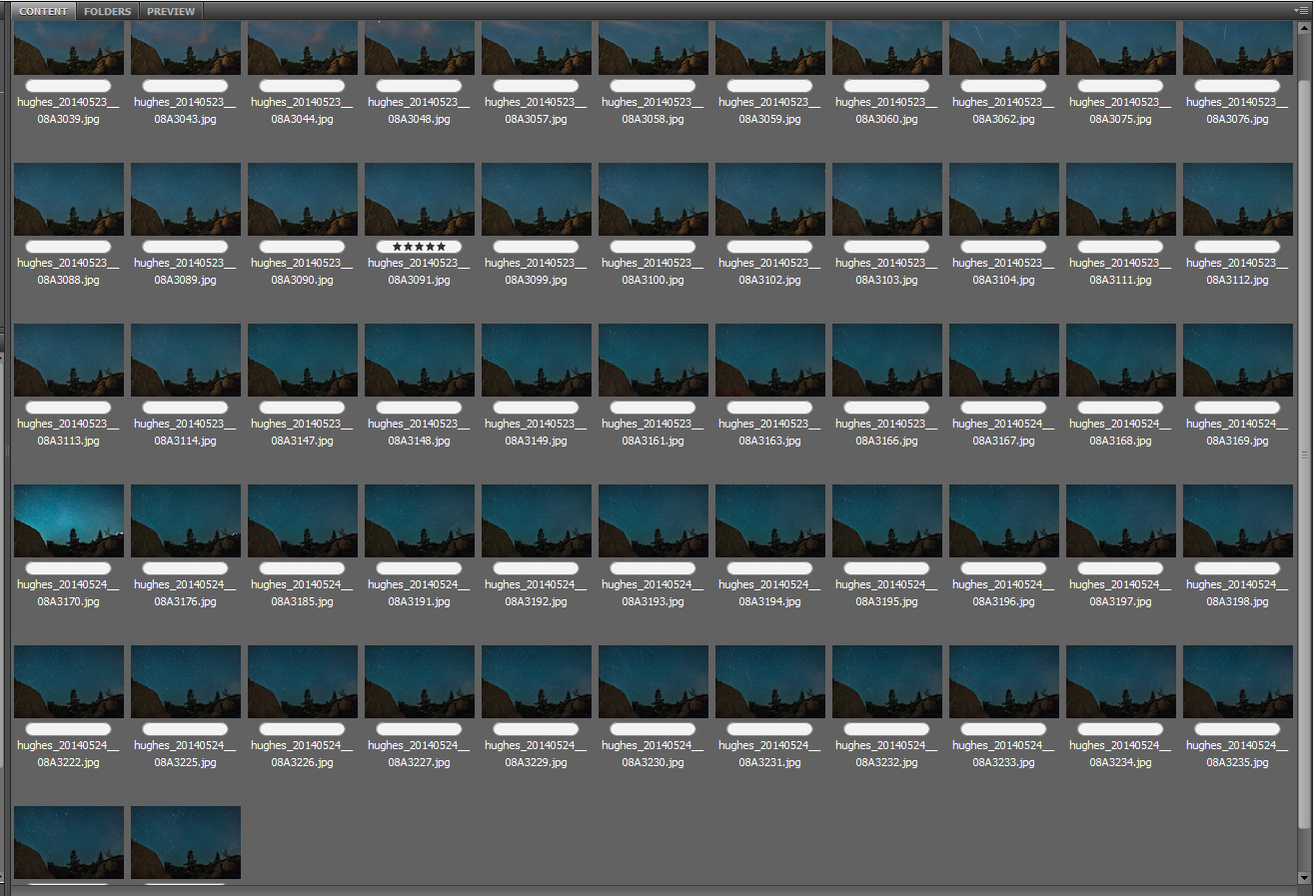This screenshot has height=896, width=1313.
Task: Click filename text 08A3233.jpg
Action: coord(1004,763)
